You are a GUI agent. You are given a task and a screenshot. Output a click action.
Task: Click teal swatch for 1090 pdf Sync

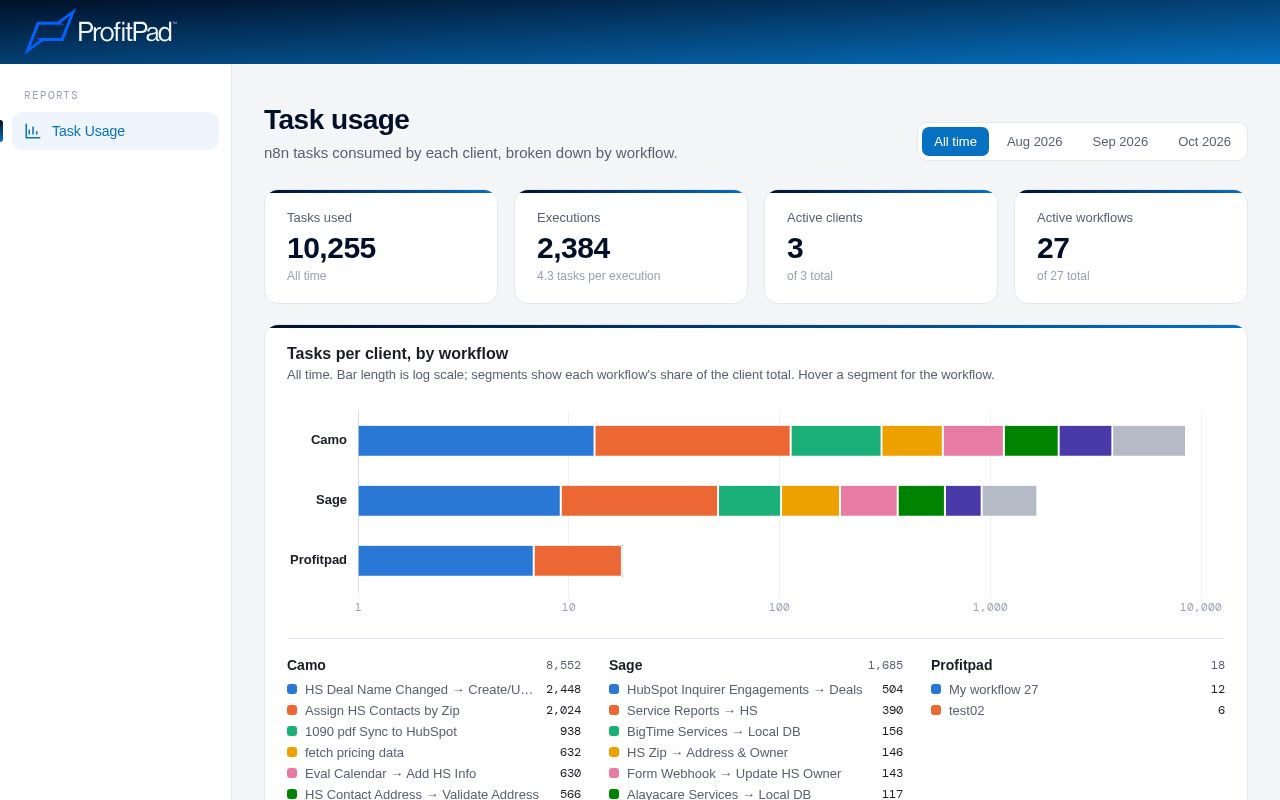[292, 731]
